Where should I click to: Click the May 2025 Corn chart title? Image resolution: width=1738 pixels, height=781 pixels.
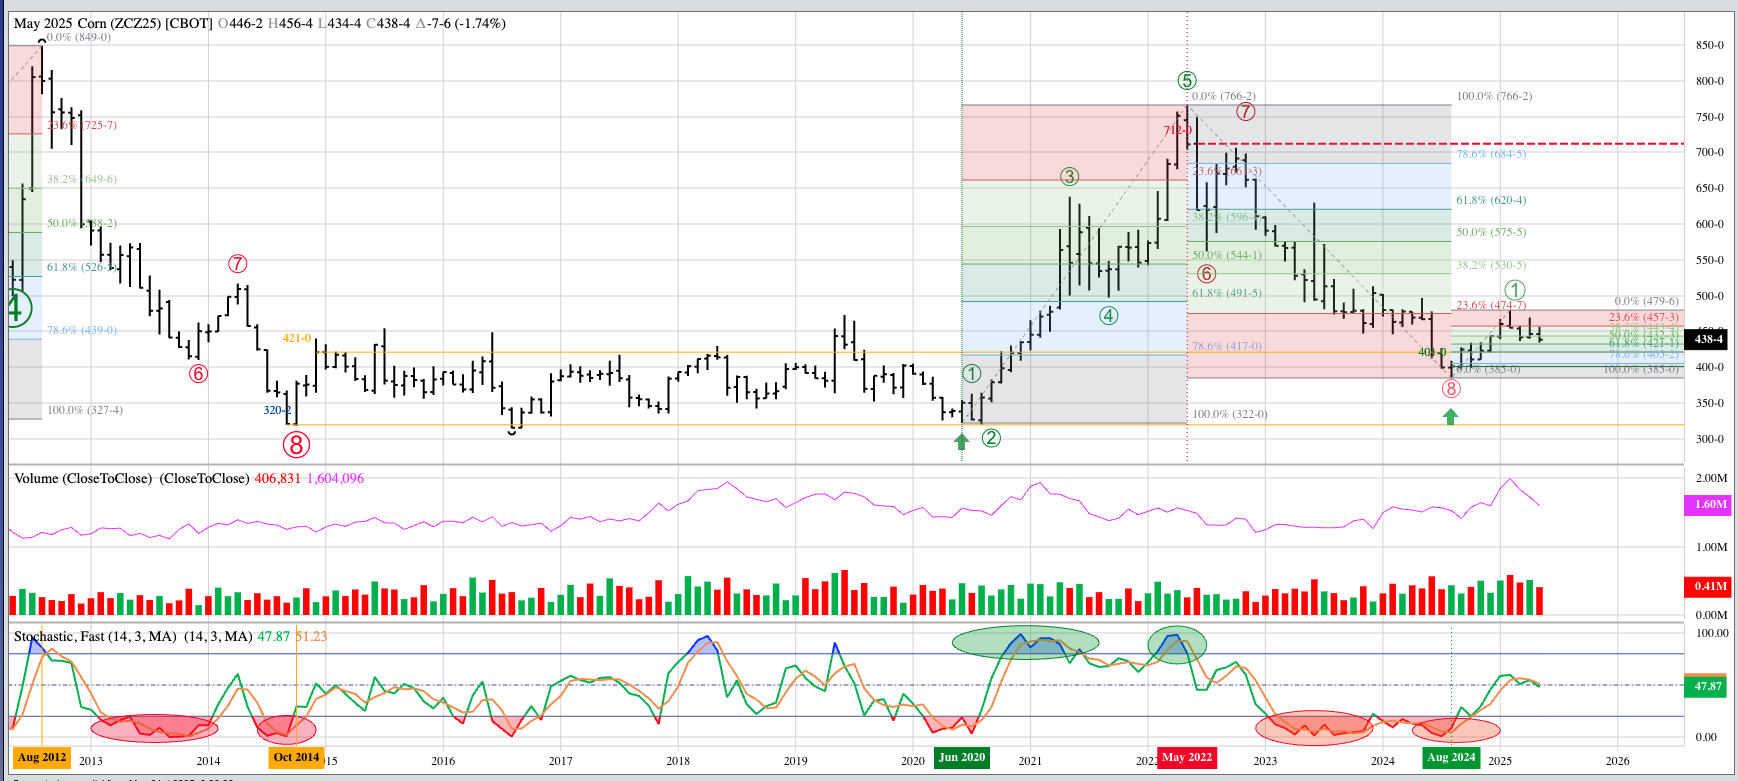[x=112, y=23]
